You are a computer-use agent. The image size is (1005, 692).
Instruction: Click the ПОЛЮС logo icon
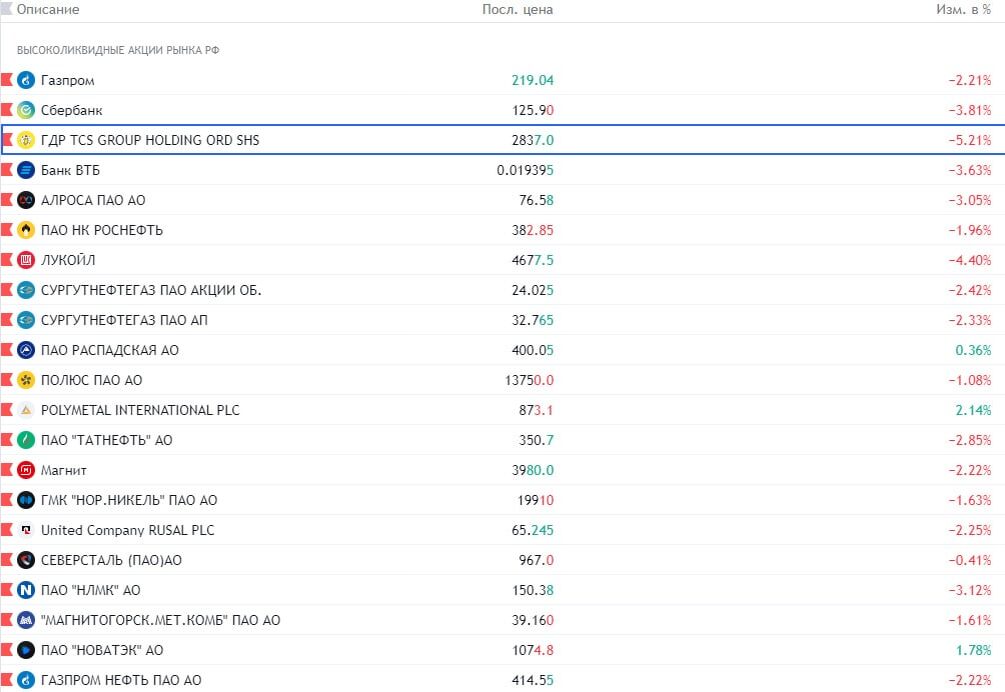[x=26, y=380]
